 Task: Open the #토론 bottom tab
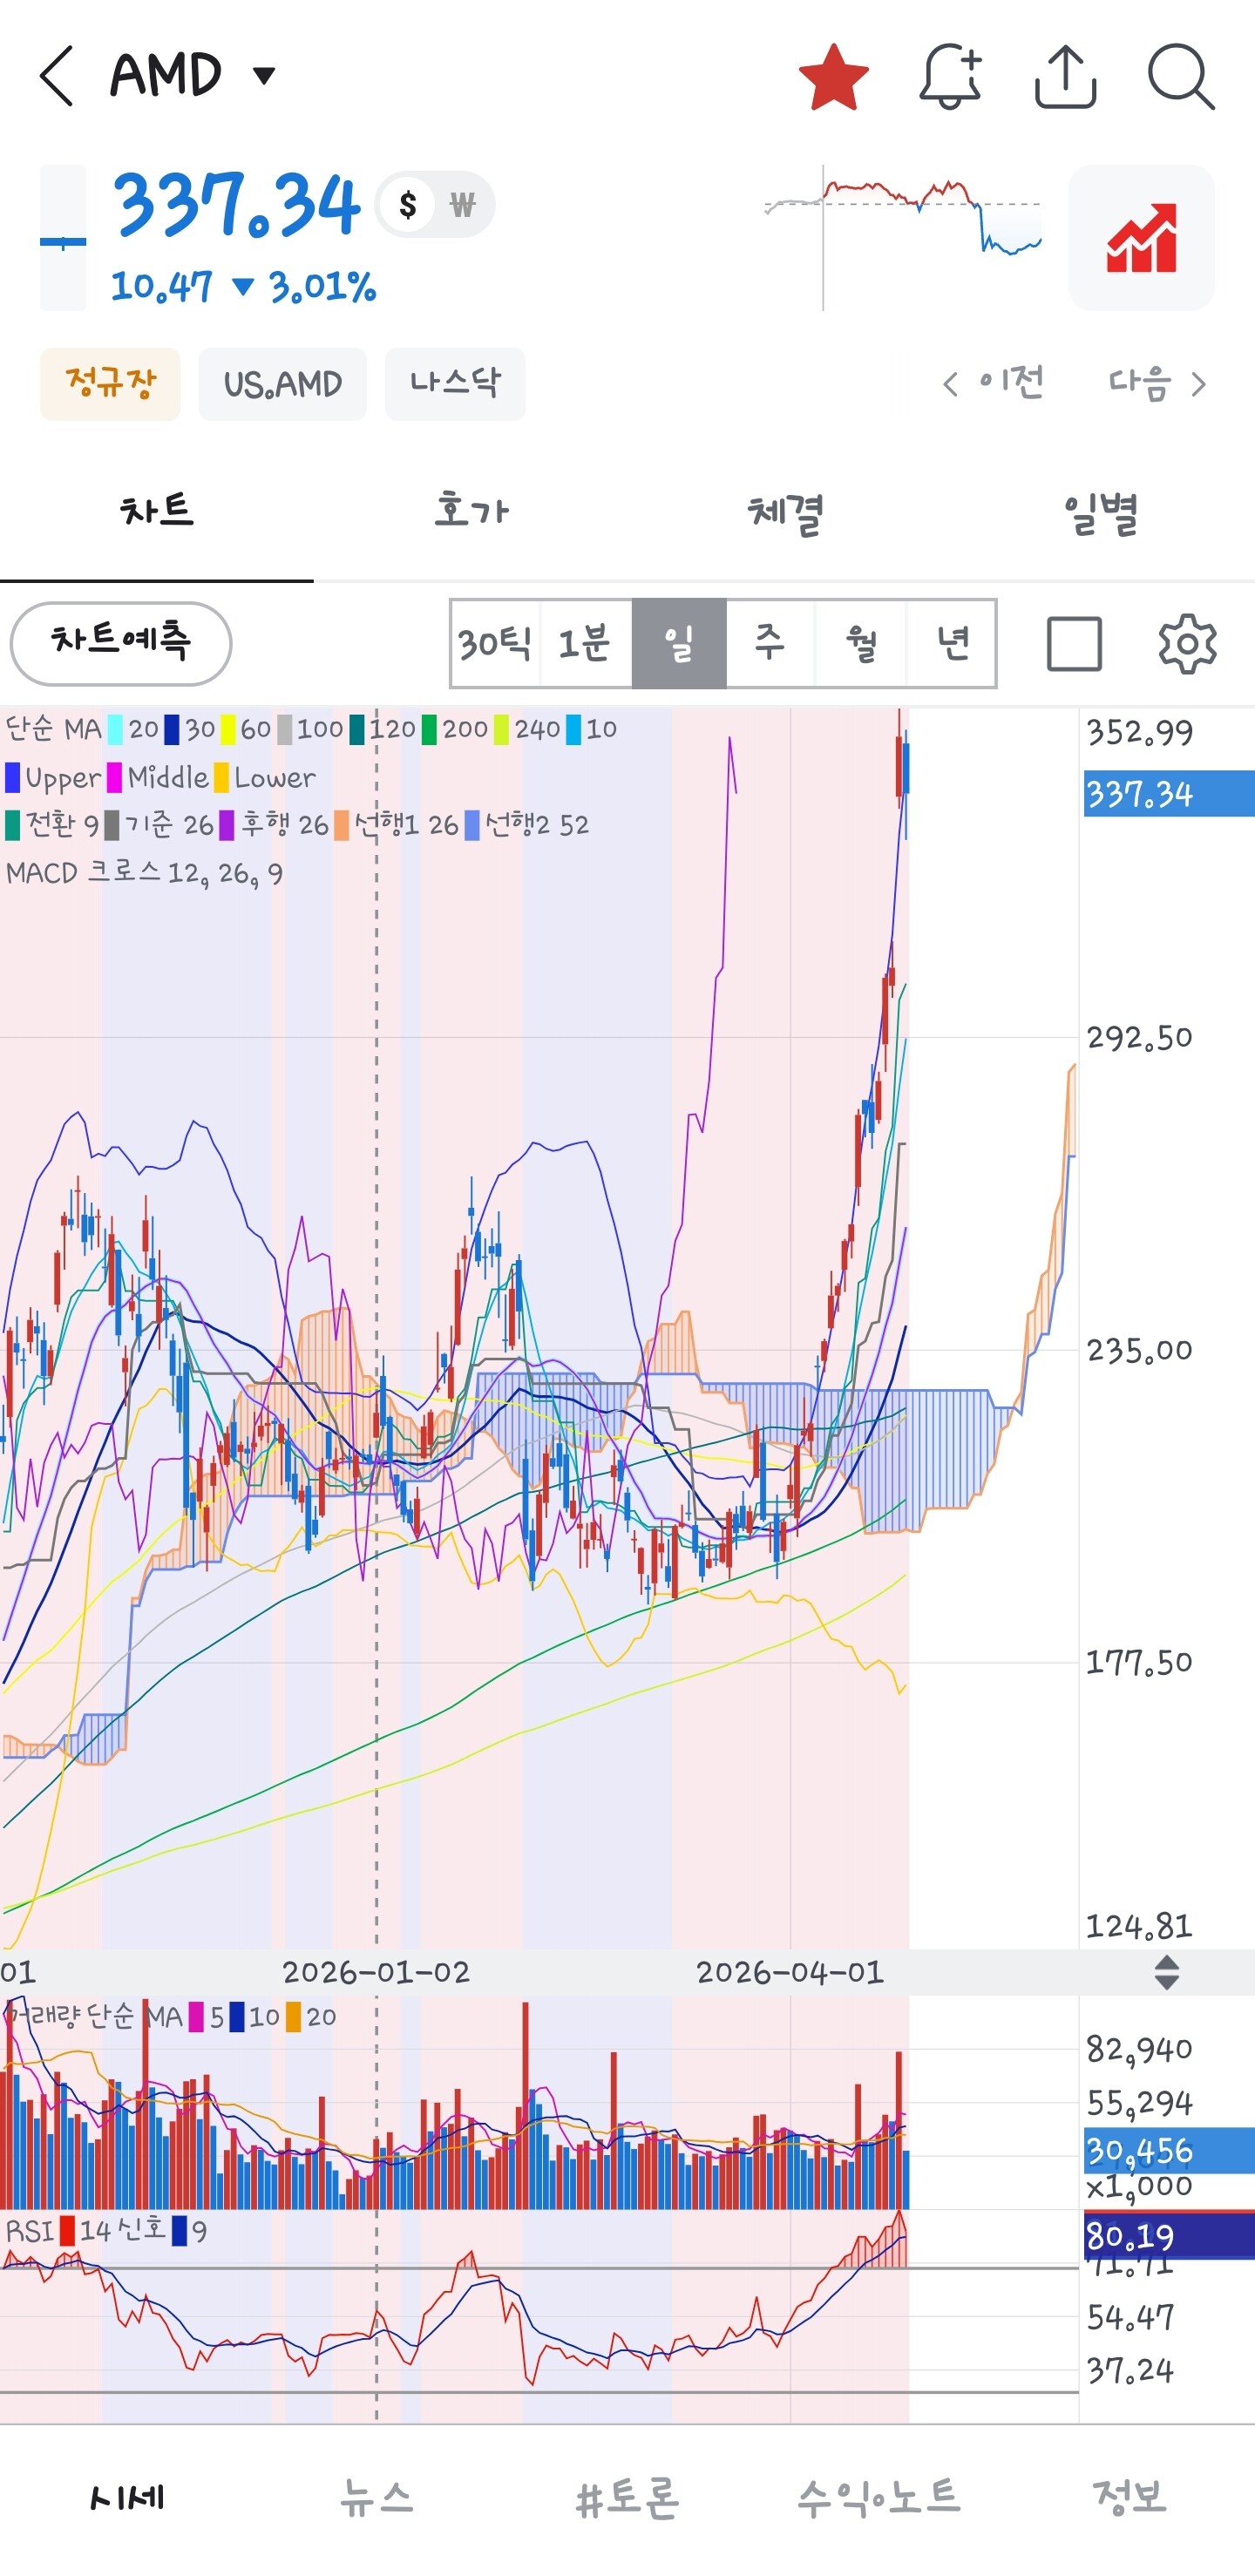(628, 2498)
